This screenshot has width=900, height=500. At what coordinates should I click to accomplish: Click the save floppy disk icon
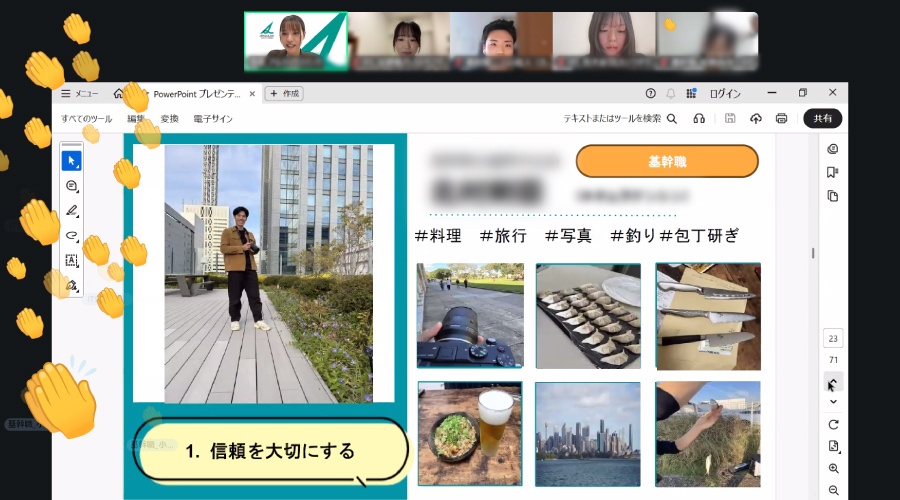[x=730, y=118]
